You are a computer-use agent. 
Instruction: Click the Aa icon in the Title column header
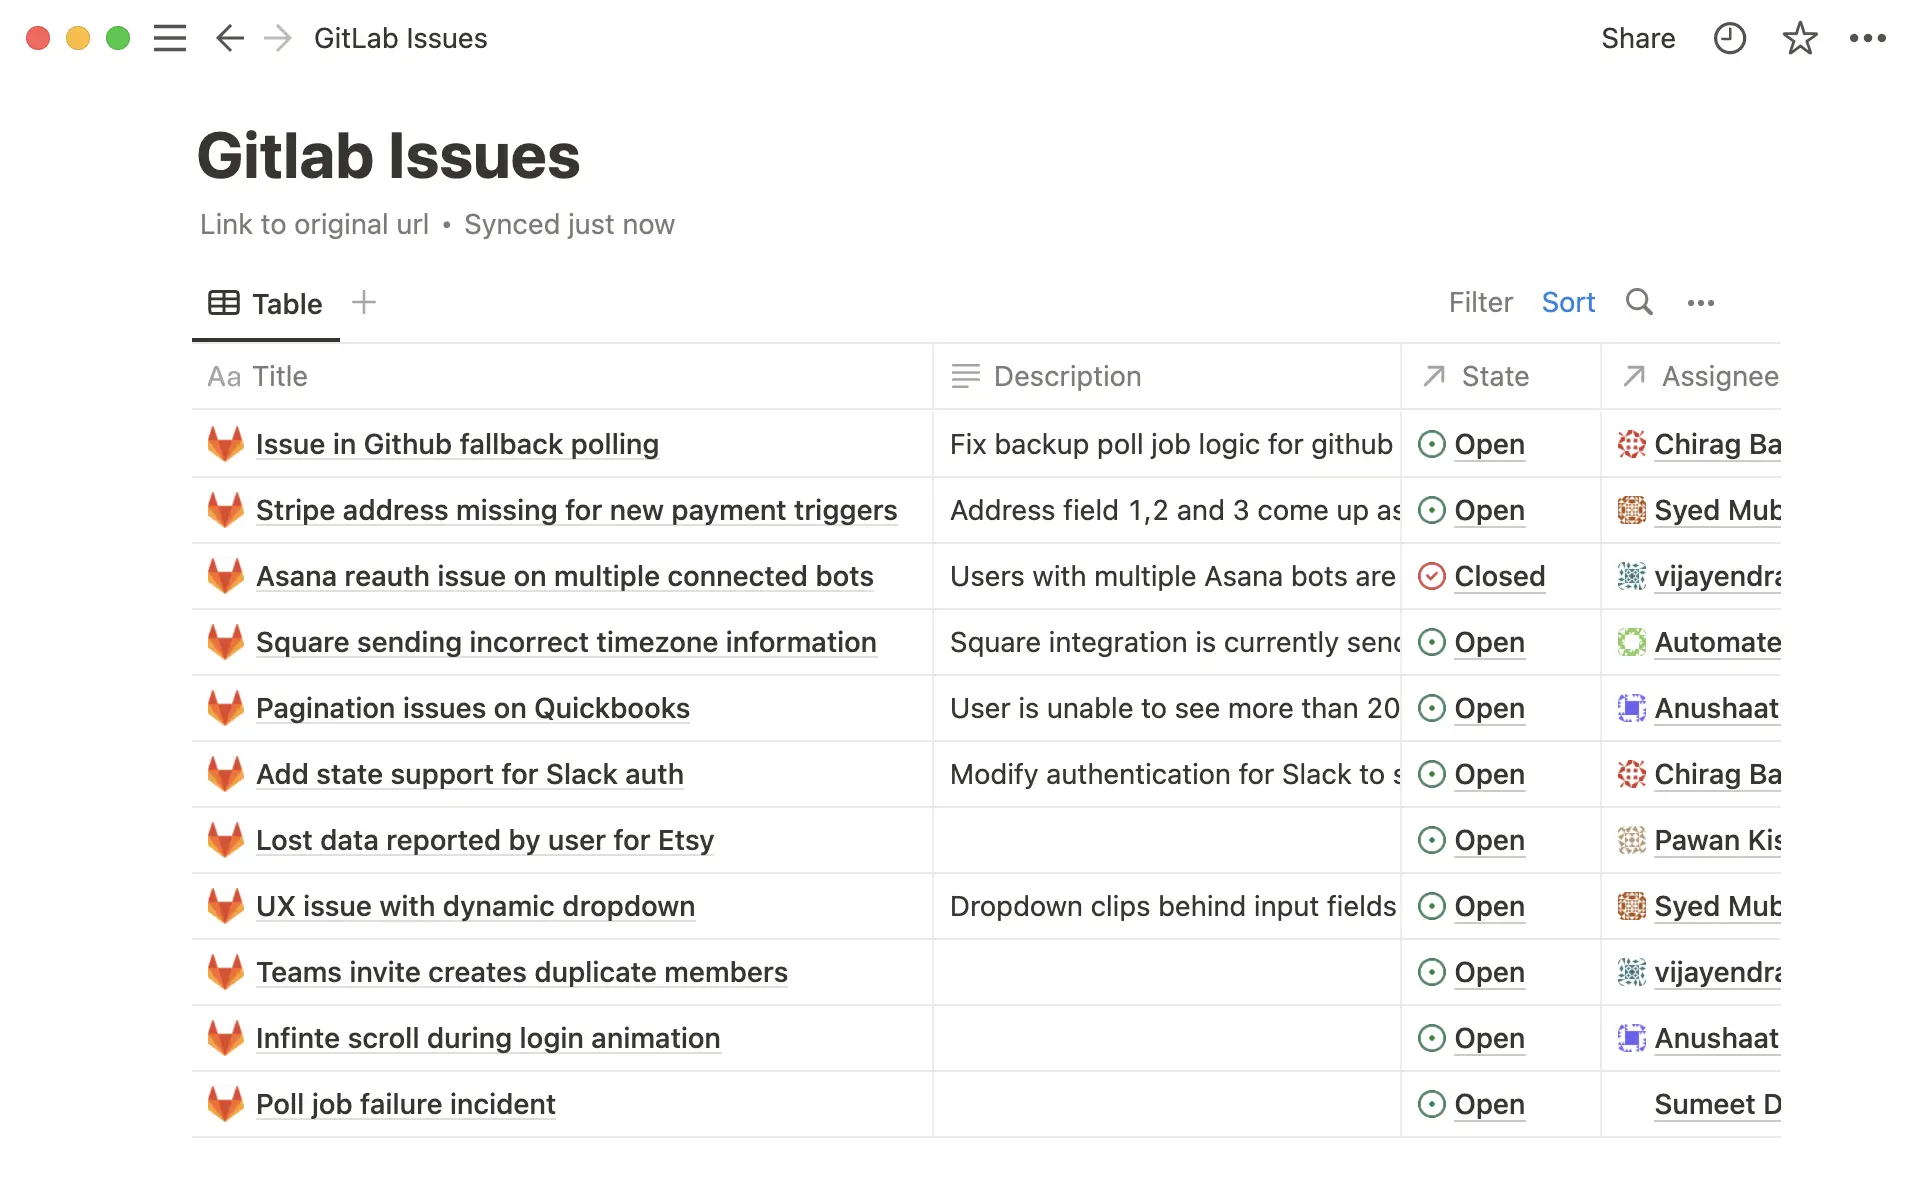[224, 376]
